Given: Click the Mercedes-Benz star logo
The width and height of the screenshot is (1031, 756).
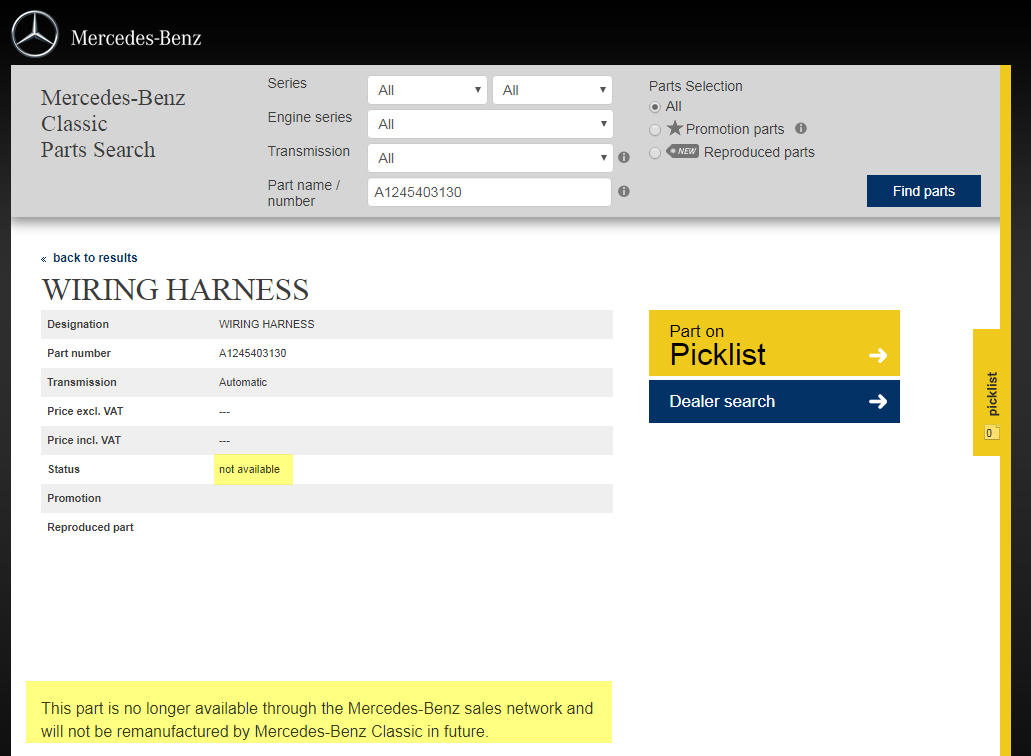Looking at the screenshot, I should click(x=35, y=34).
